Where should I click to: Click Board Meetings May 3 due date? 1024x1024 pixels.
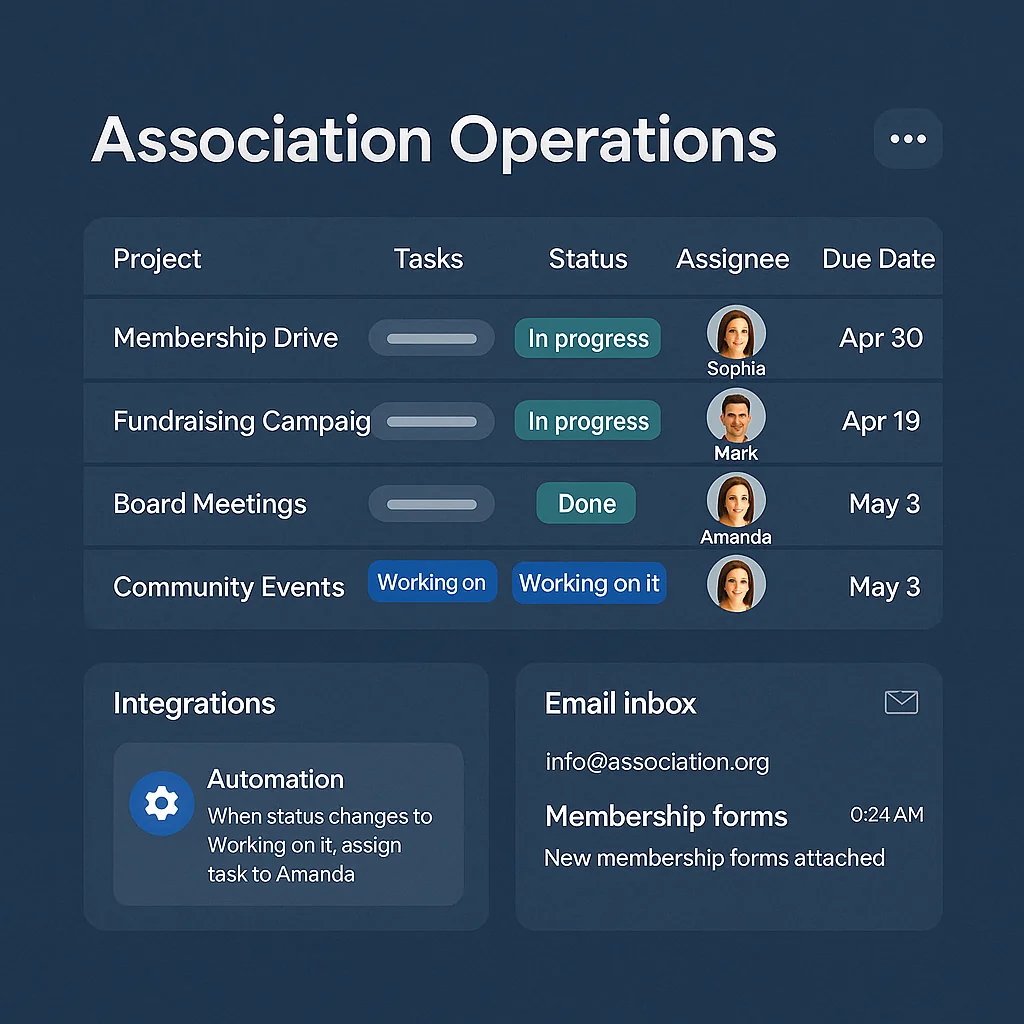tap(884, 504)
